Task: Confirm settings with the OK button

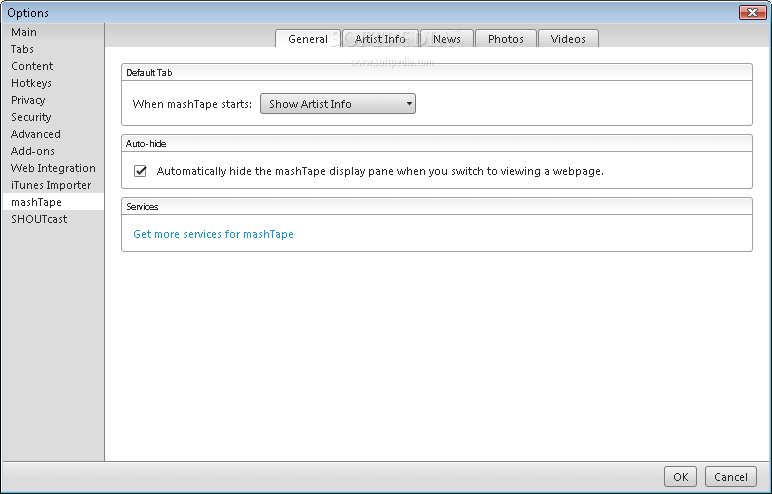Action: (x=680, y=477)
